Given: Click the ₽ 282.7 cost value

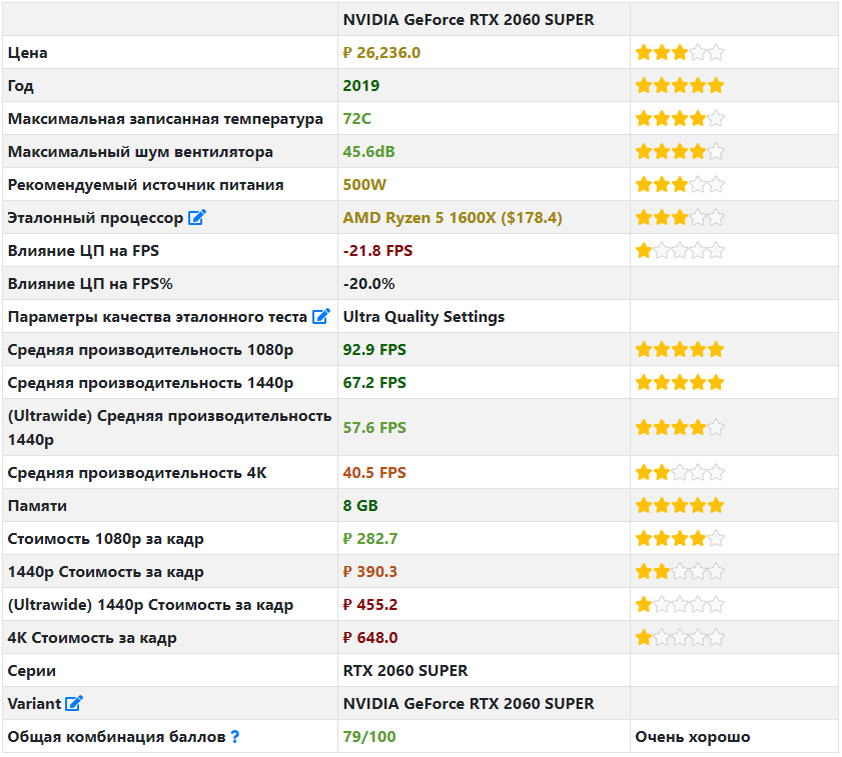Looking at the screenshot, I should coord(370,538).
